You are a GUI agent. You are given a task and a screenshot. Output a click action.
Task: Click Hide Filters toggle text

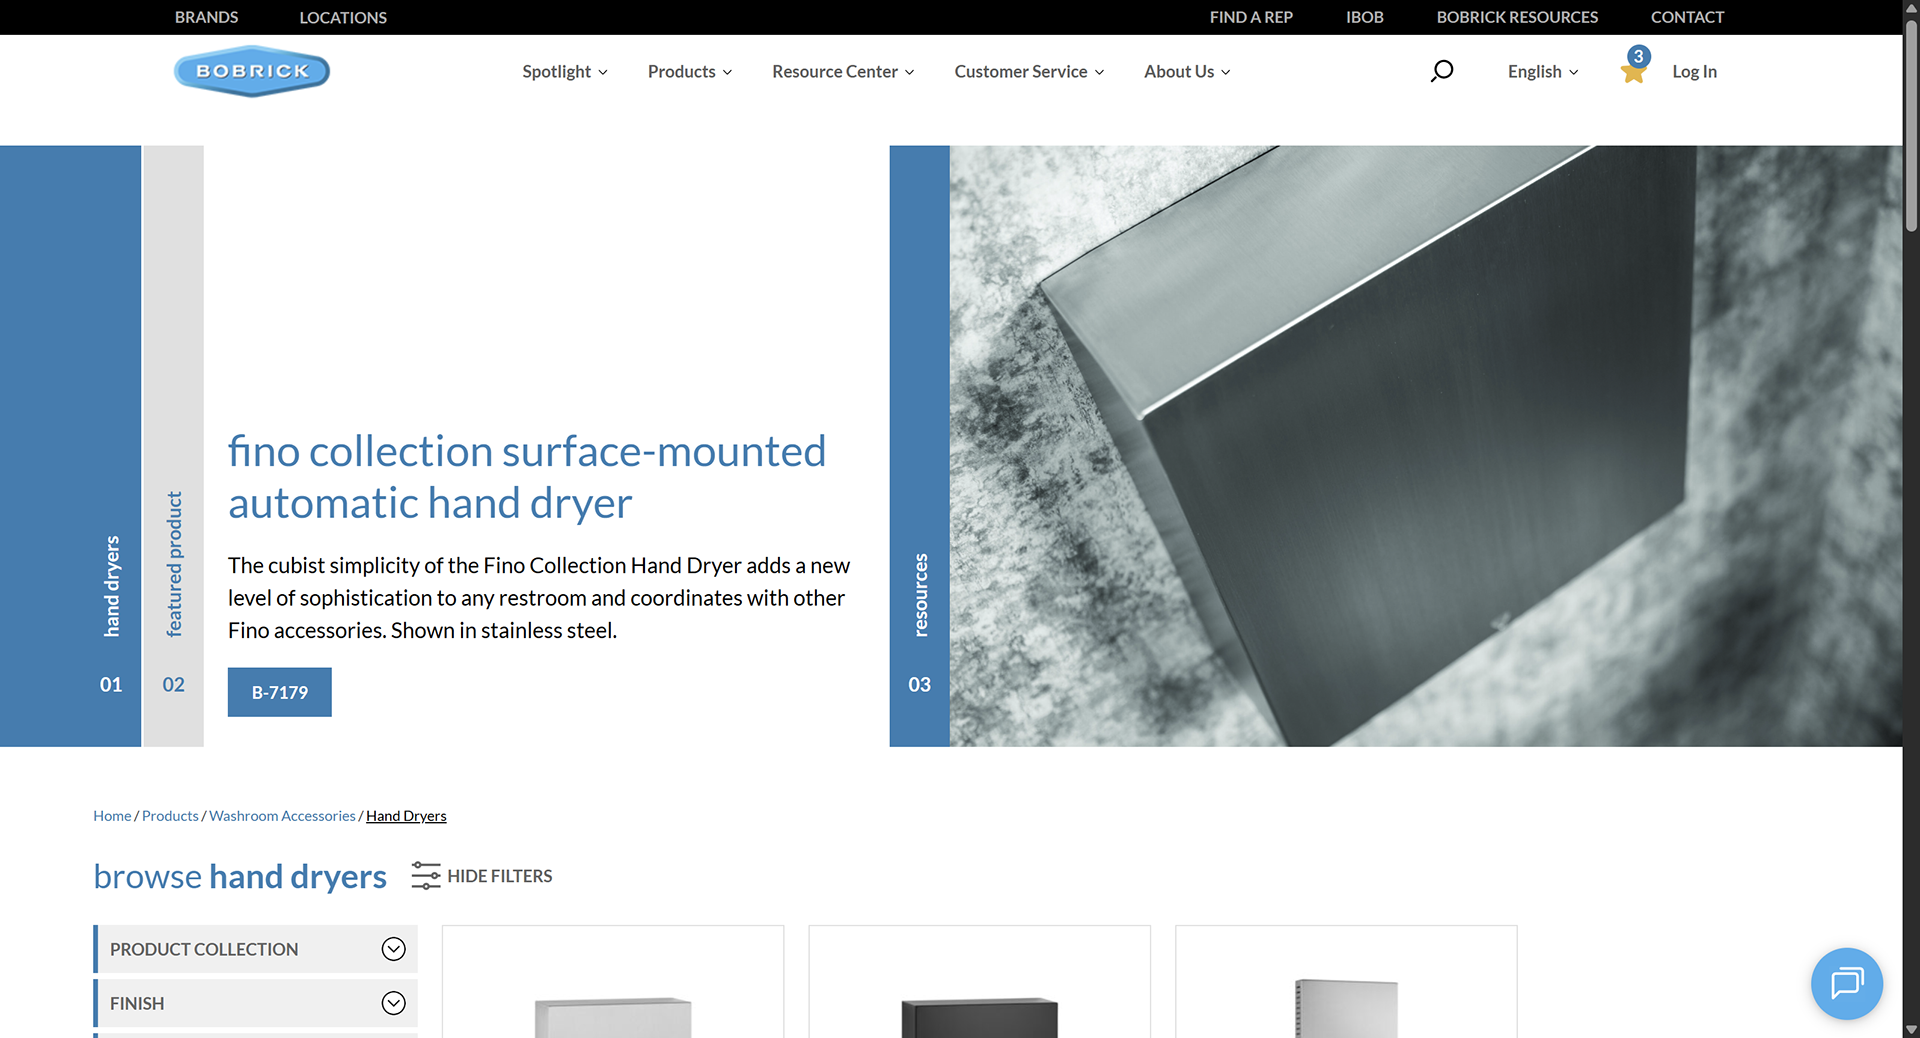point(500,876)
